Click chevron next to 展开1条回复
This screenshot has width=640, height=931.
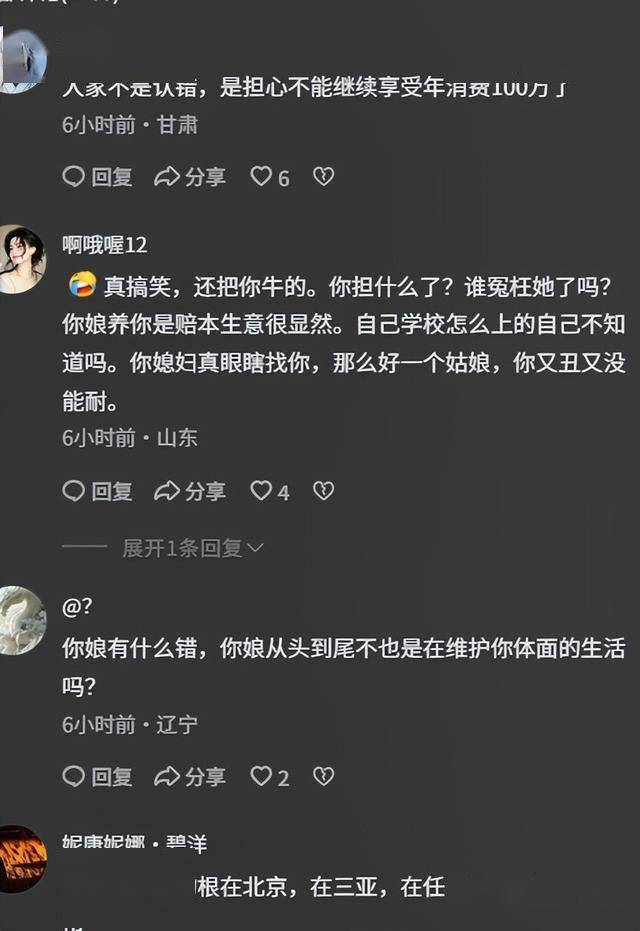(x=255, y=548)
